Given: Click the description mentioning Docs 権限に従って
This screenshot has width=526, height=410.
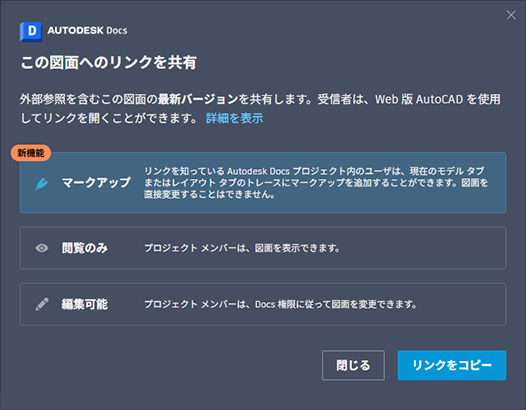Looking at the screenshot, I should [x=280, y=304].
